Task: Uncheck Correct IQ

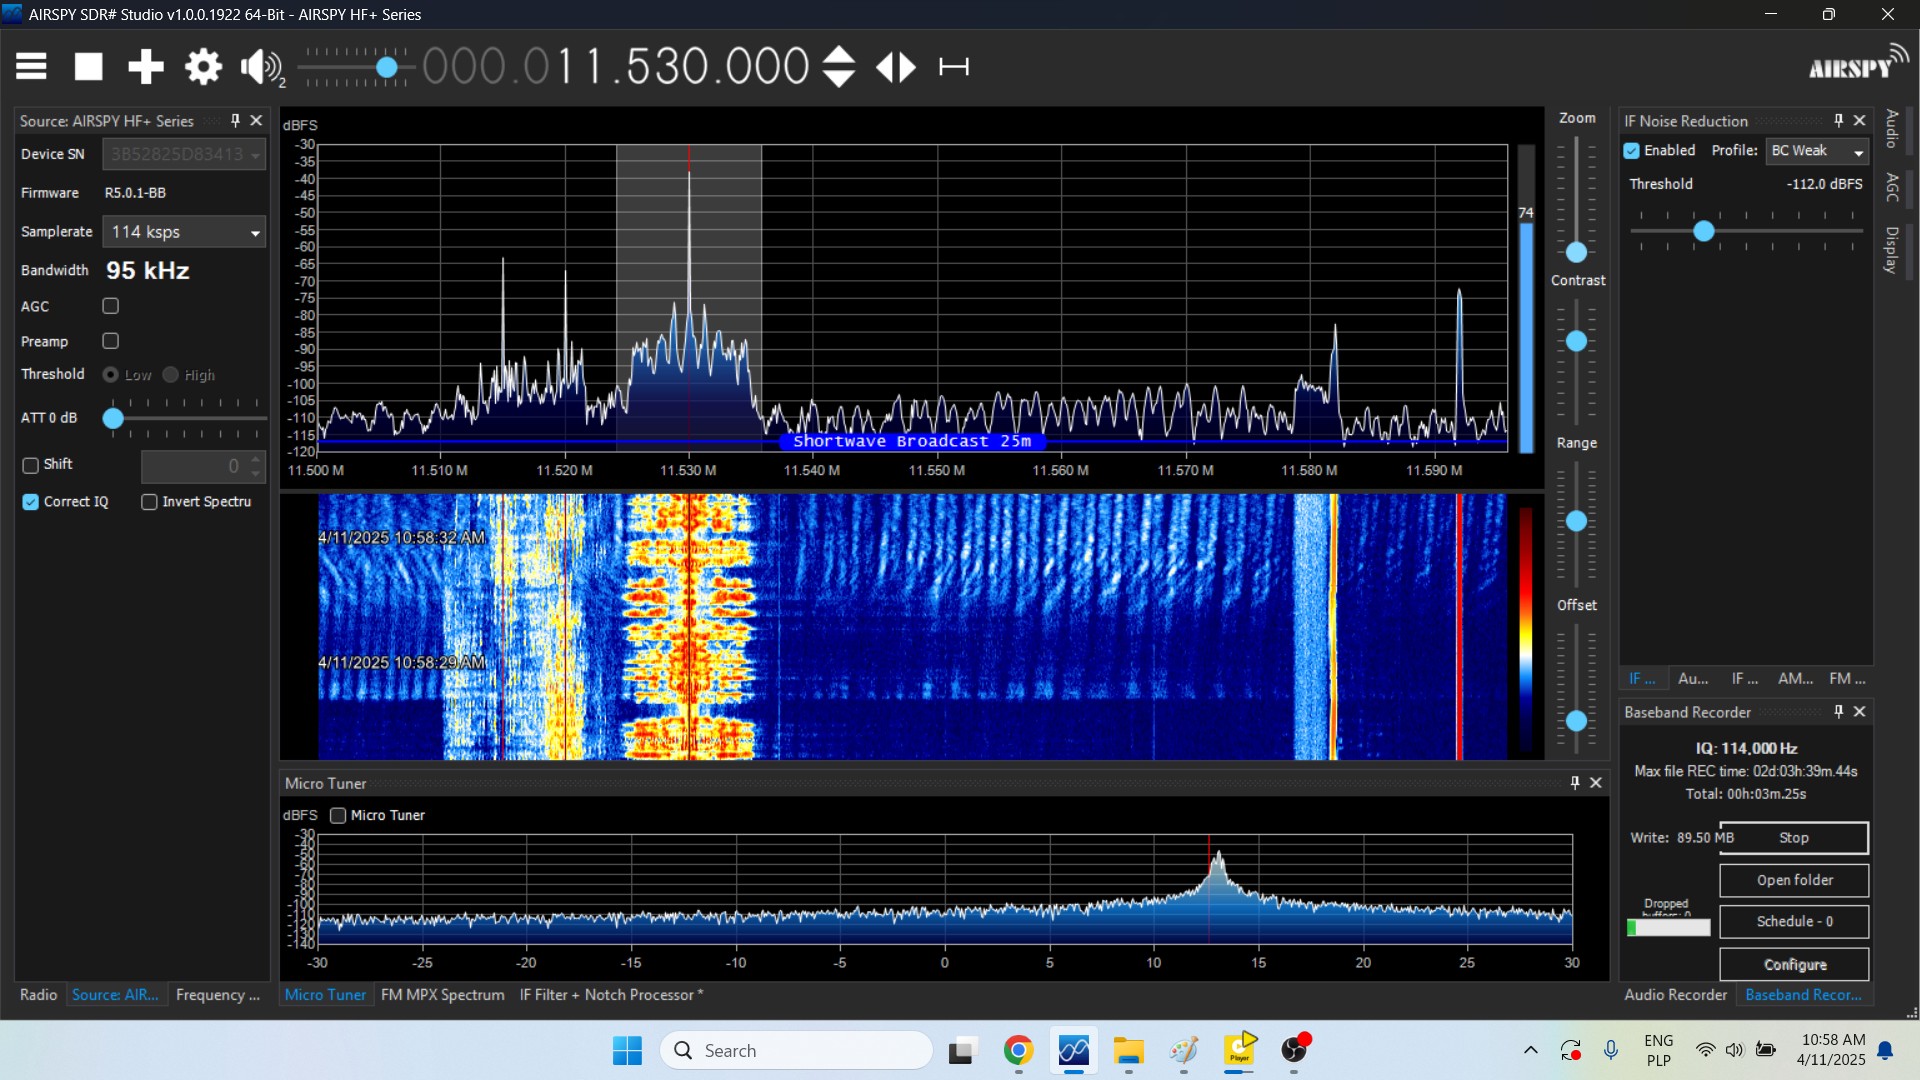Action: (31, 502)
